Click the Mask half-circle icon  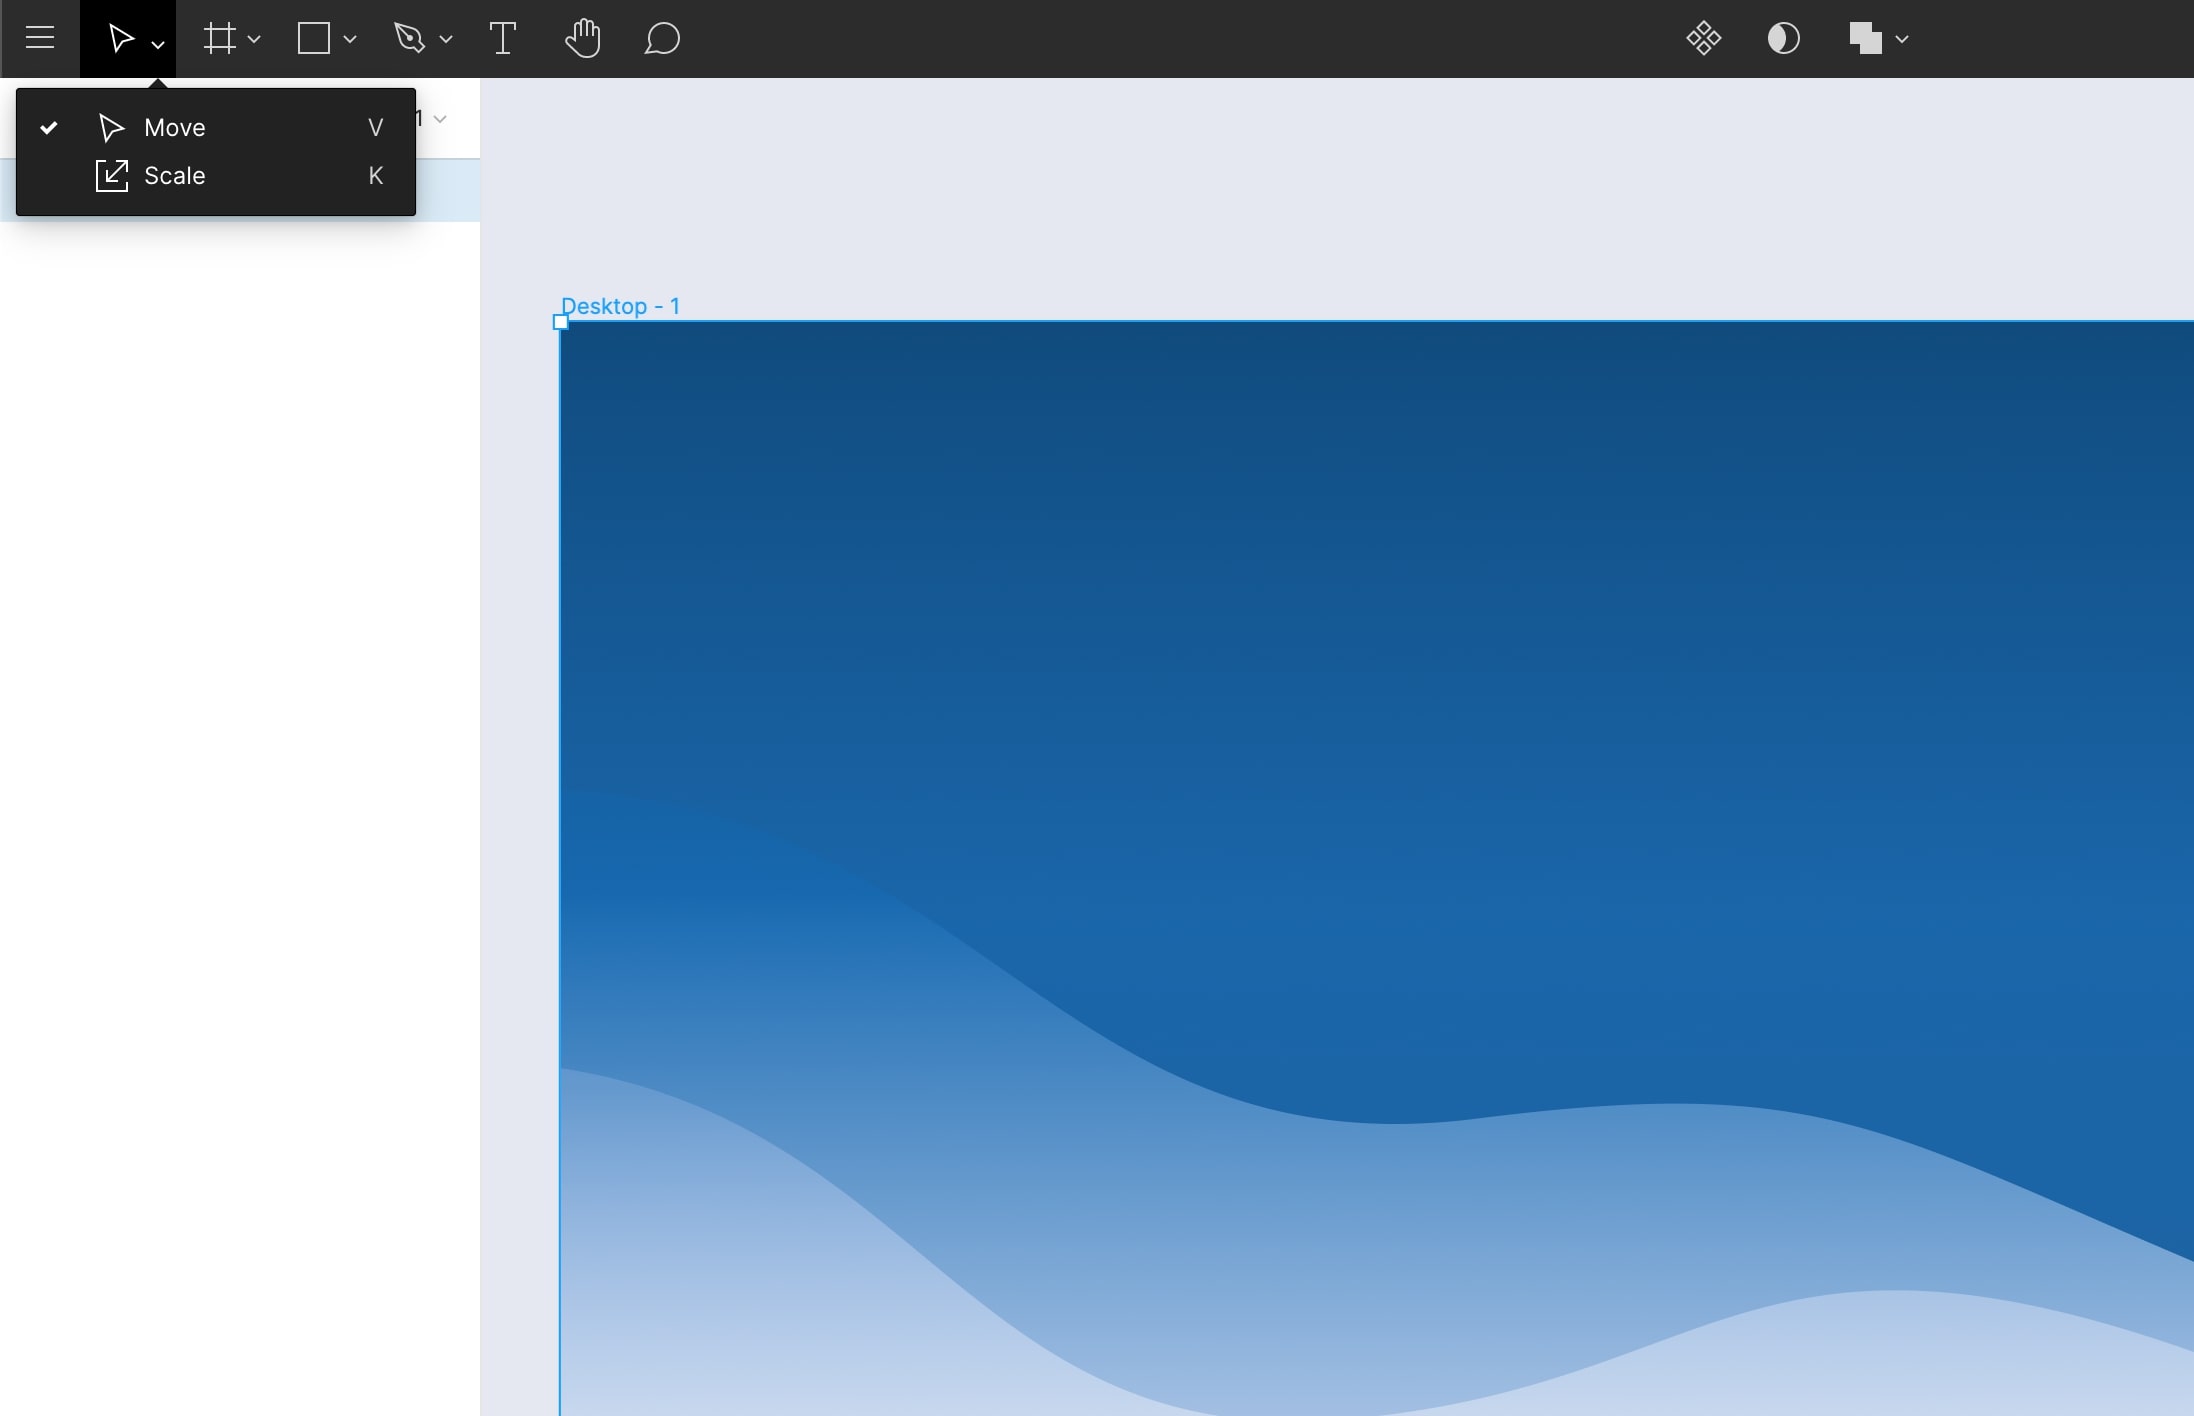(x=1783, y=38)
